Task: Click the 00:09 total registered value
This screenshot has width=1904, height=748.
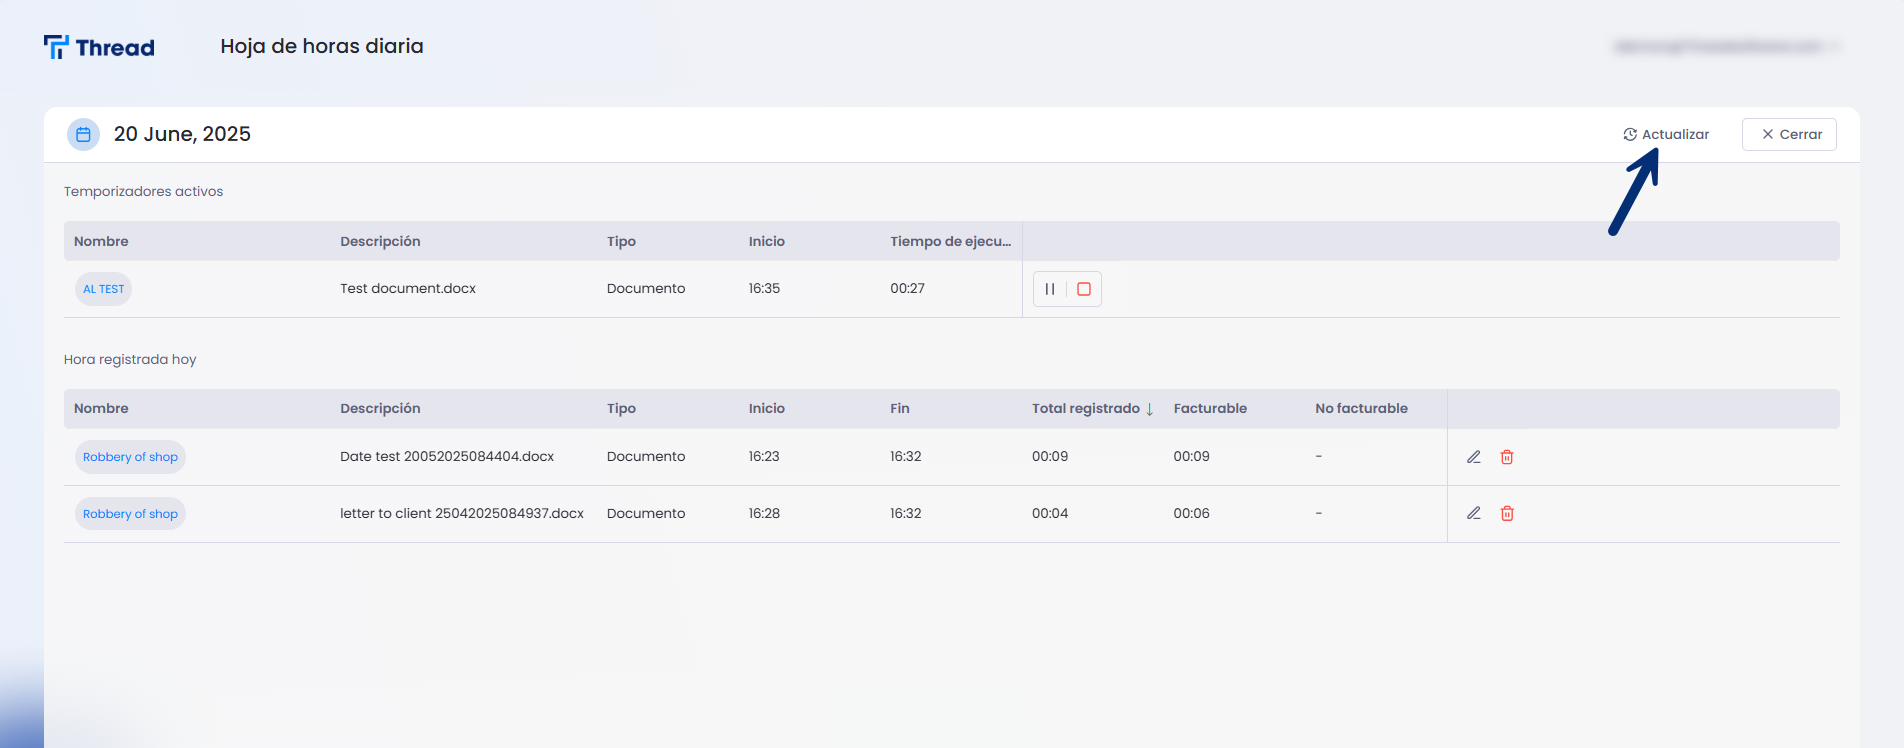Action: 1050,457
